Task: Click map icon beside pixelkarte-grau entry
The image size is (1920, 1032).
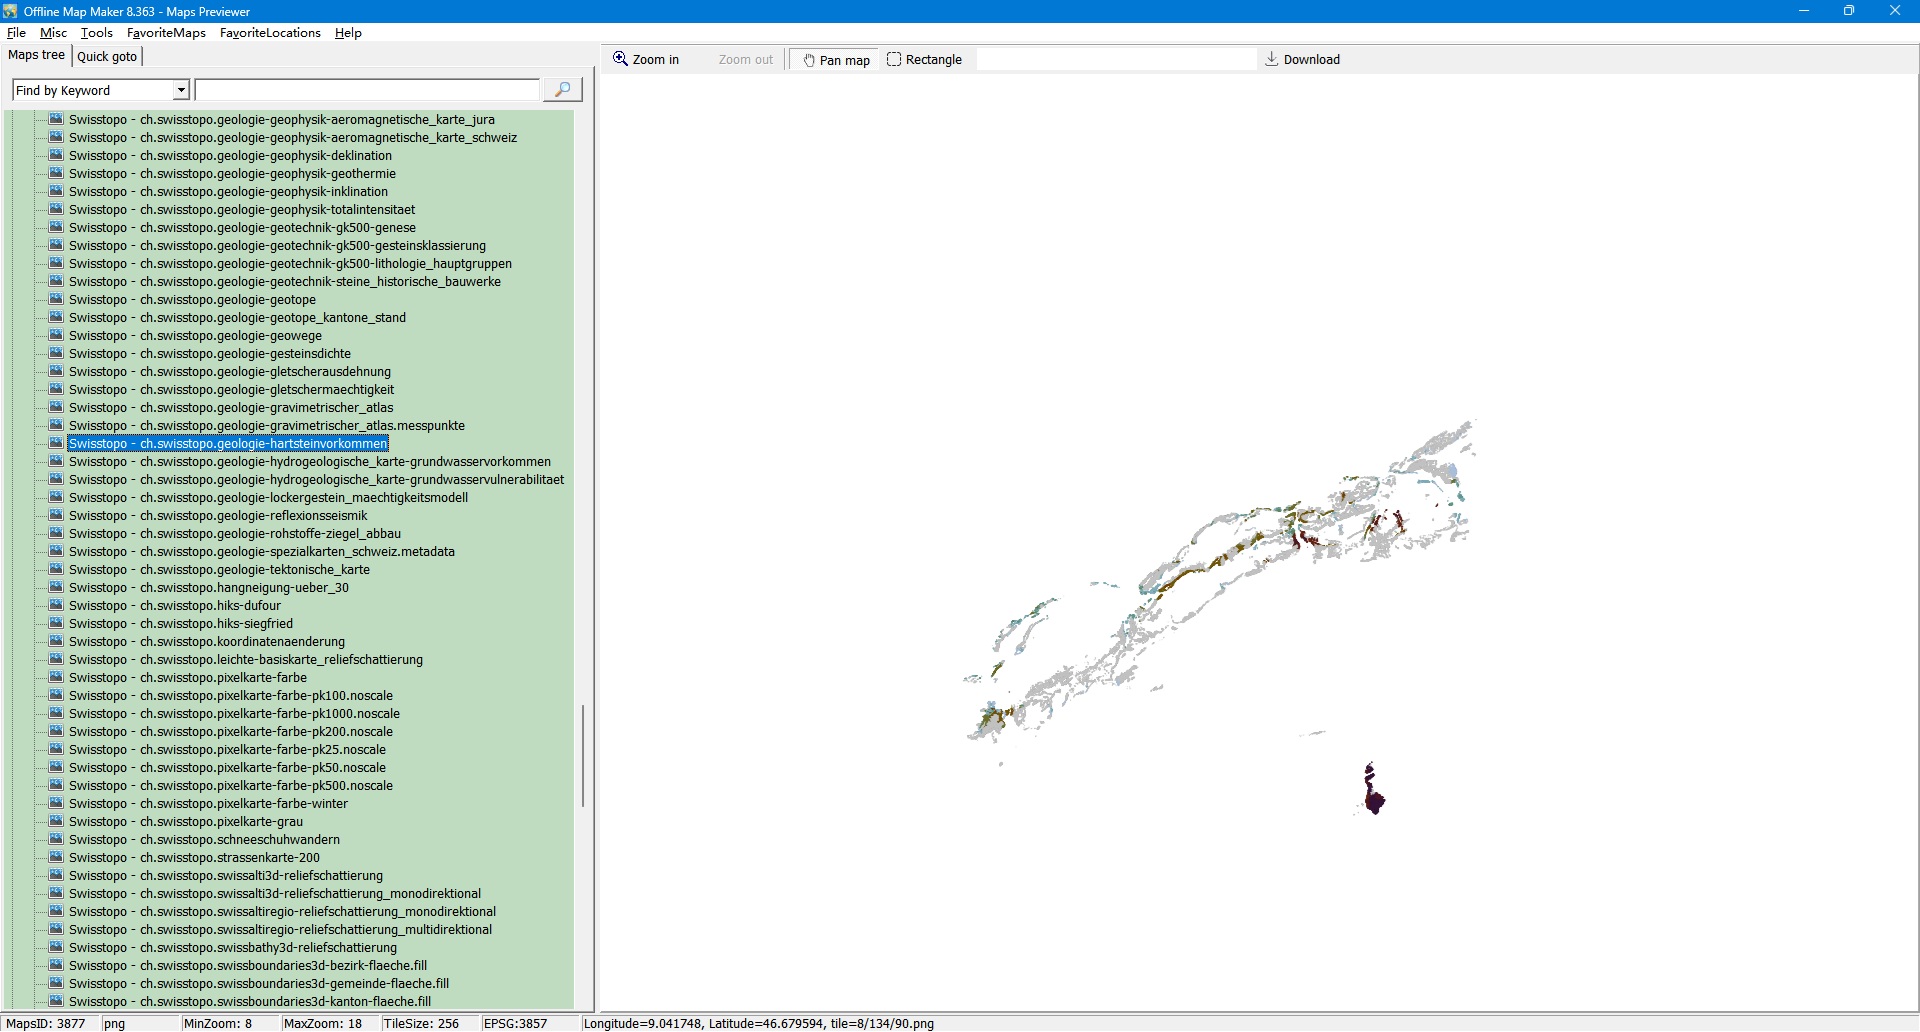Action: click(x=56, y=821)
